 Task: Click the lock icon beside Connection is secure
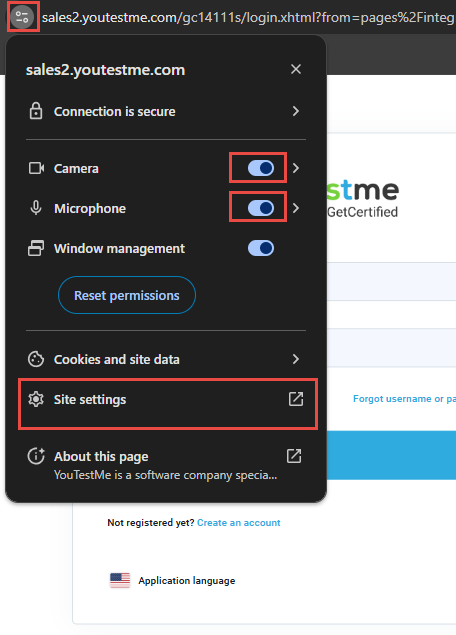pos(36,111)
